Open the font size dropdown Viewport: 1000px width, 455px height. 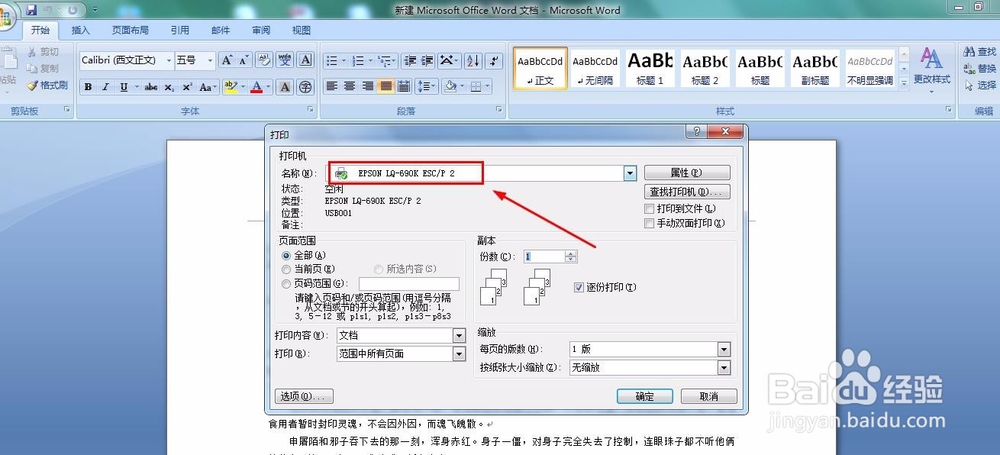[x=210, y=61]
